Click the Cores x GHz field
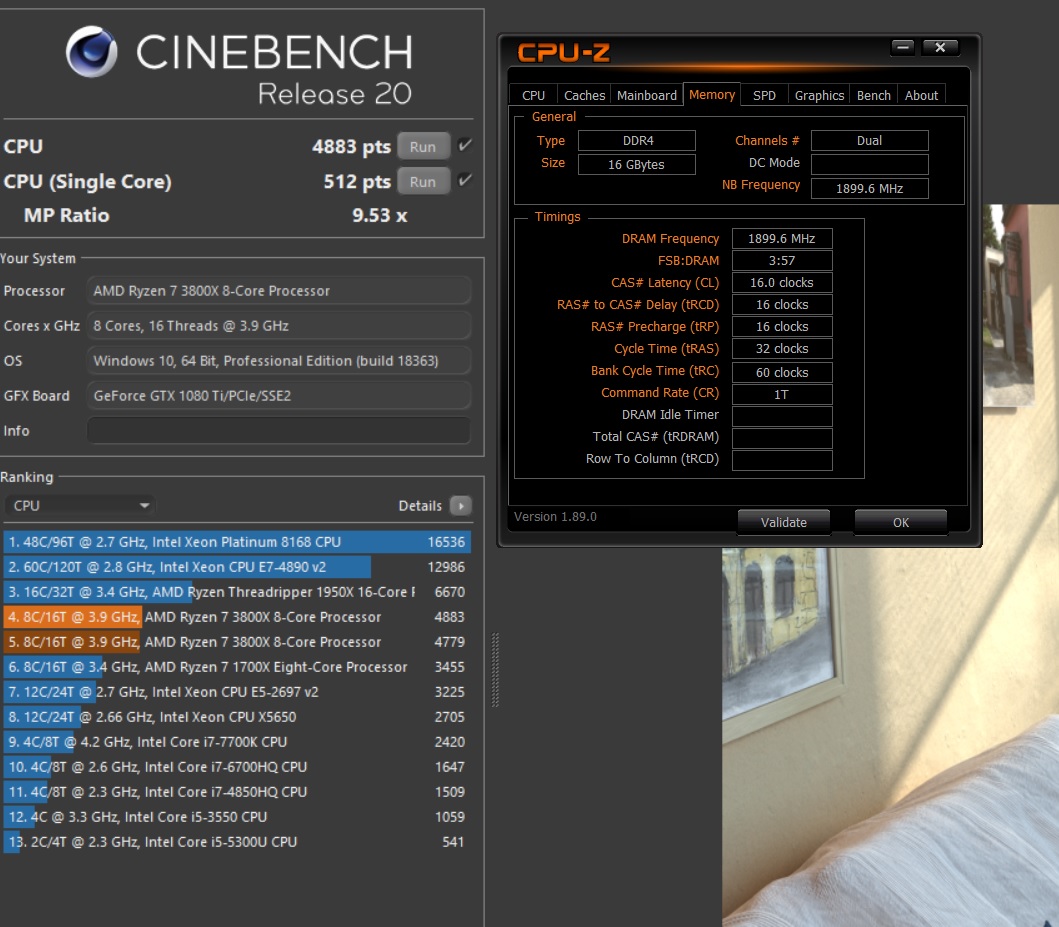1059x927 pixels. click(x=279, y=326)
